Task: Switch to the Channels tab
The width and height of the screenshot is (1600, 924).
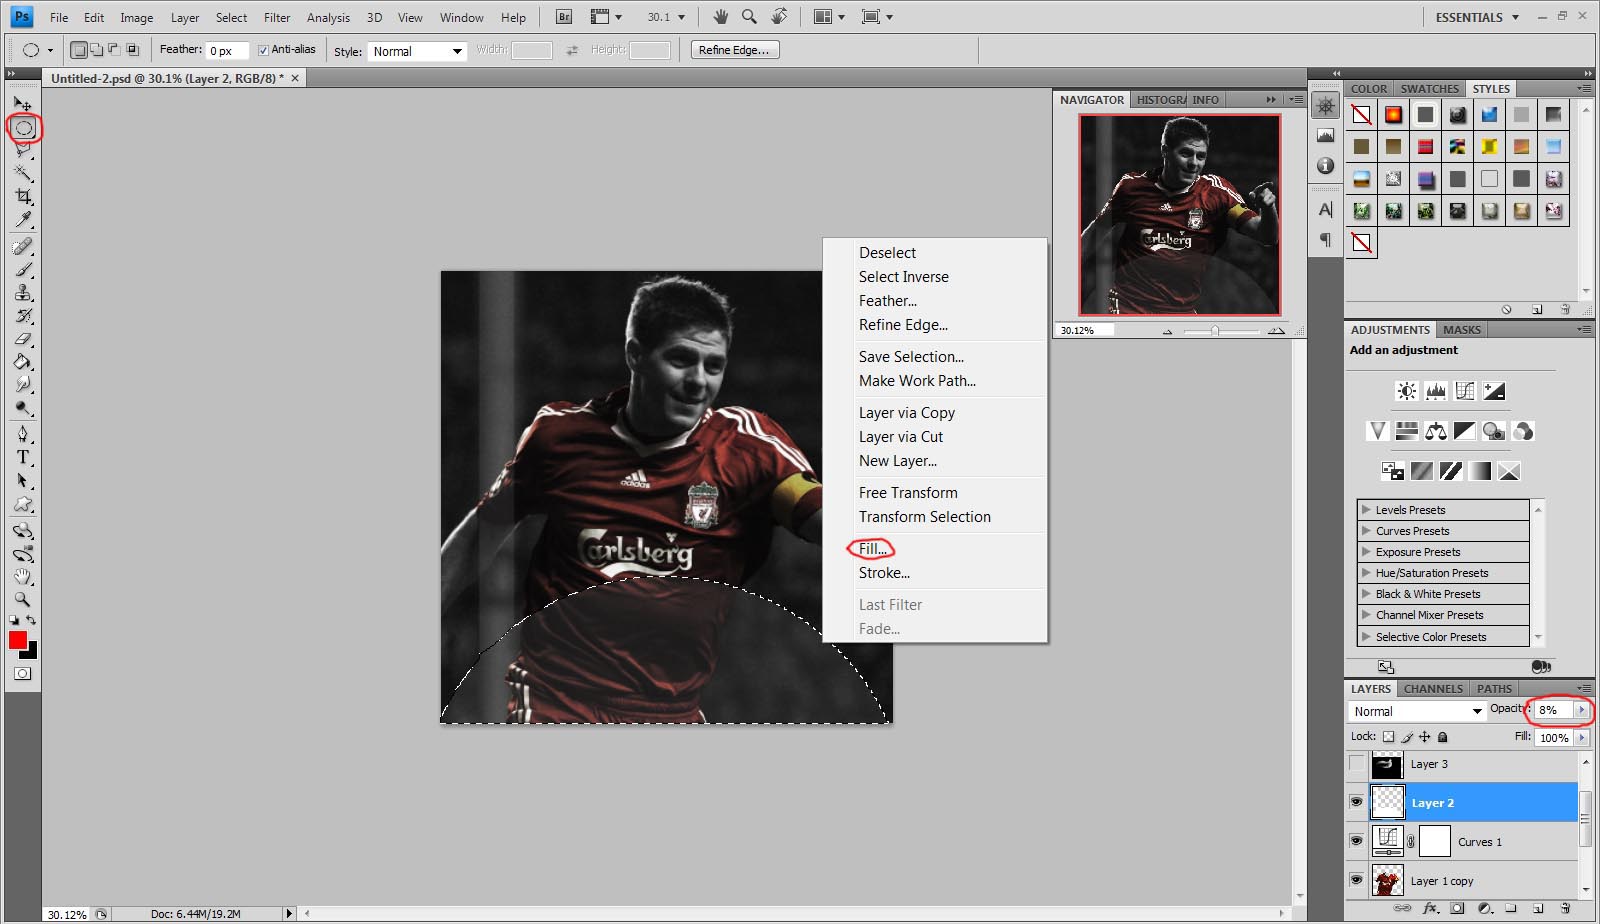Action: (1433, 689)
